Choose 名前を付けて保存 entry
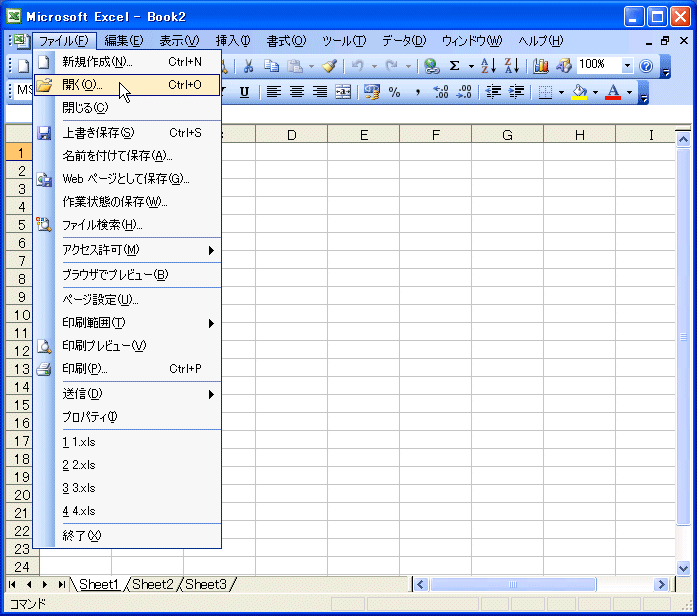The height and width of the screenshot is (616, 697). pyautogui.click(x=127, y=156)
